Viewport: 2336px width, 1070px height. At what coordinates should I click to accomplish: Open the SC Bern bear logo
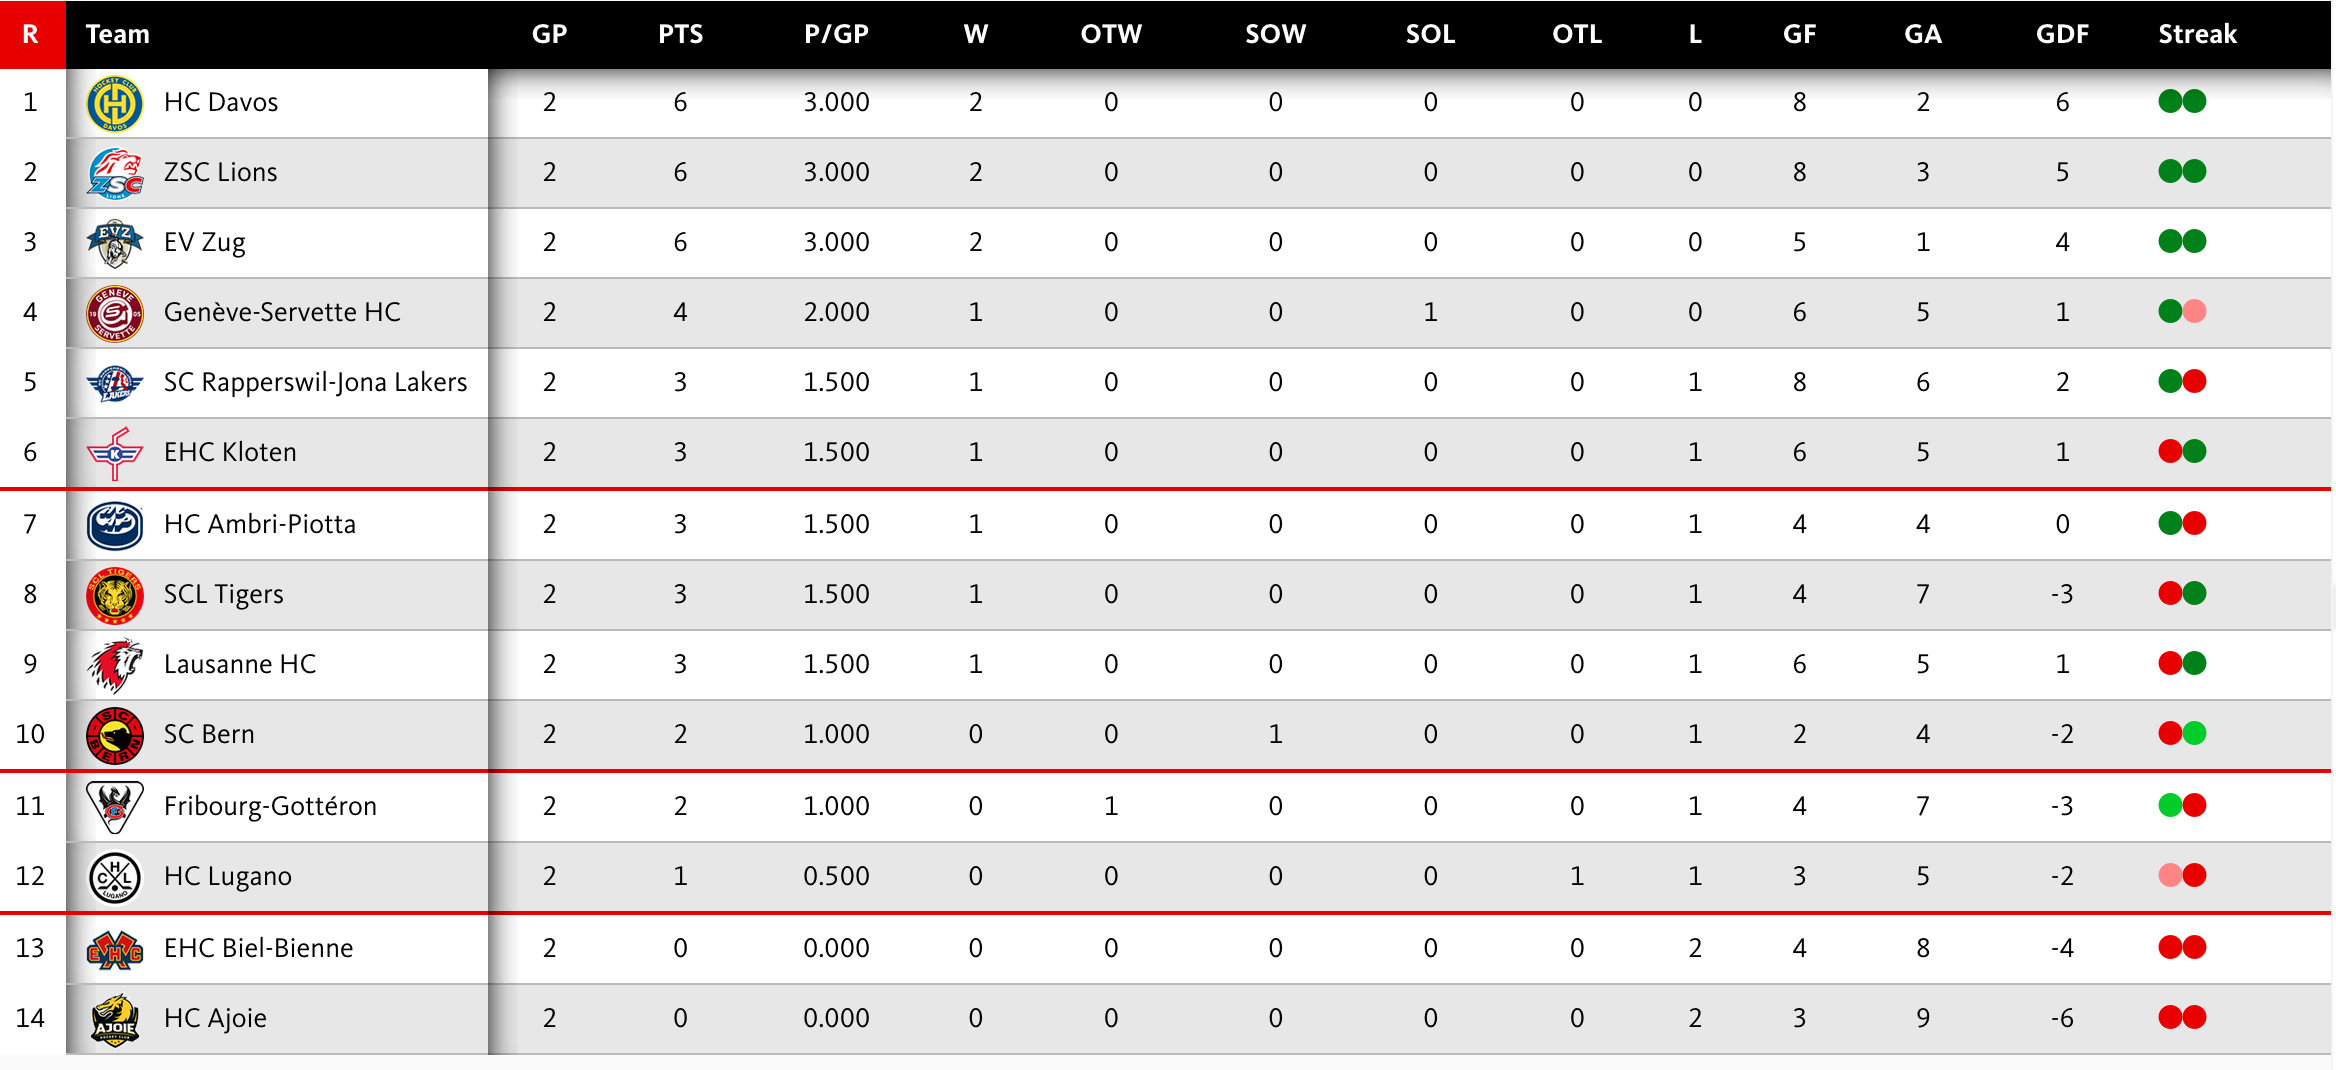click(115, 735)
